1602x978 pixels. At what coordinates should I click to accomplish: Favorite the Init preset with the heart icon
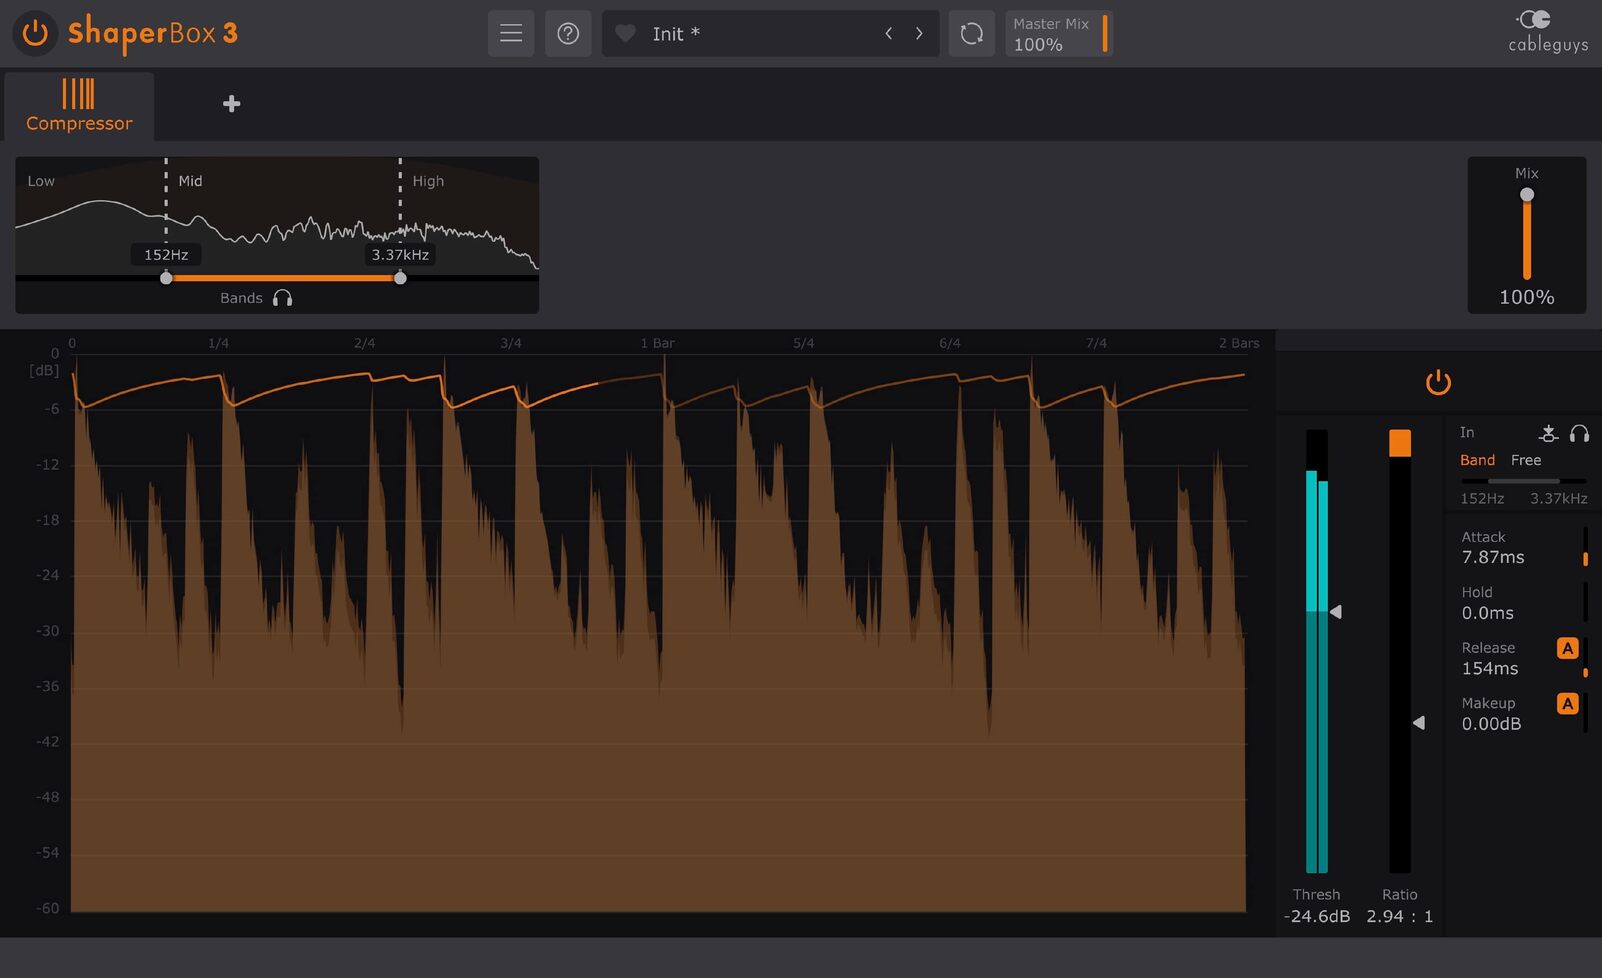point(625,33)
